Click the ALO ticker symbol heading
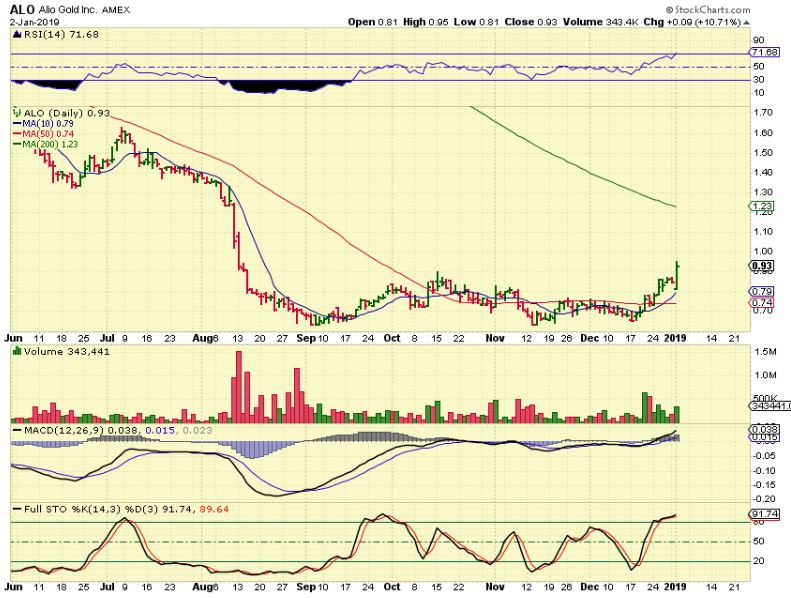791x598 pixels. click(x=21, y=10)
